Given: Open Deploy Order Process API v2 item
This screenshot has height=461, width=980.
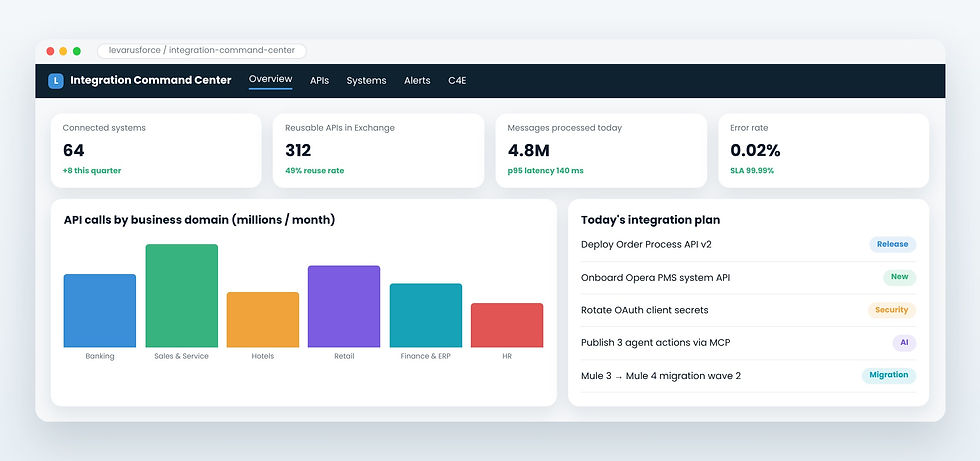Looking at the screenshot, I should (x=748, y=245).
